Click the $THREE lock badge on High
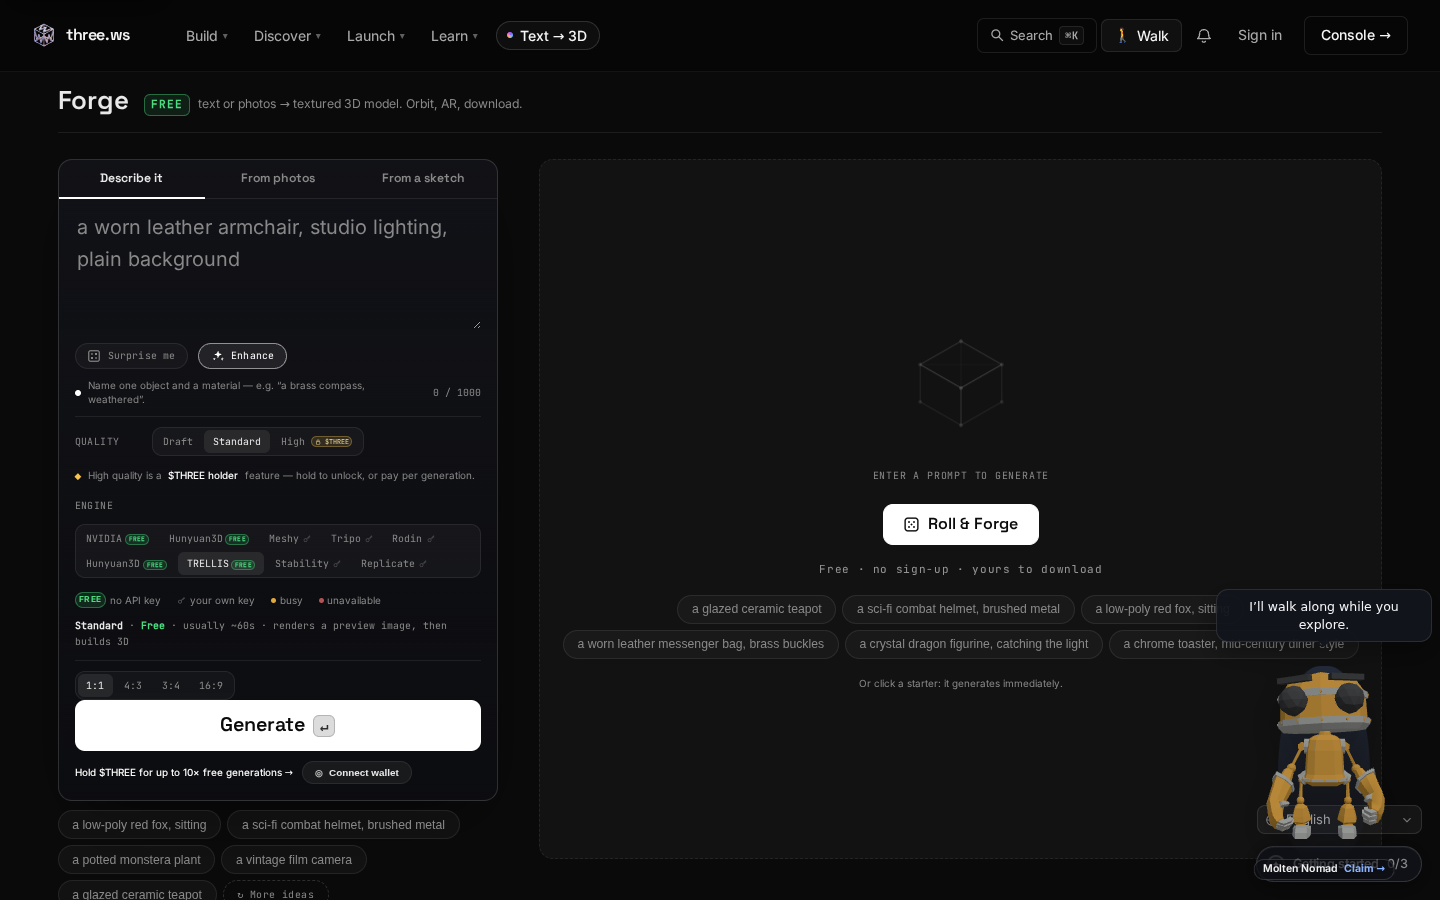1440x900 pixels. pyautogui.click(x=332, y=442)
